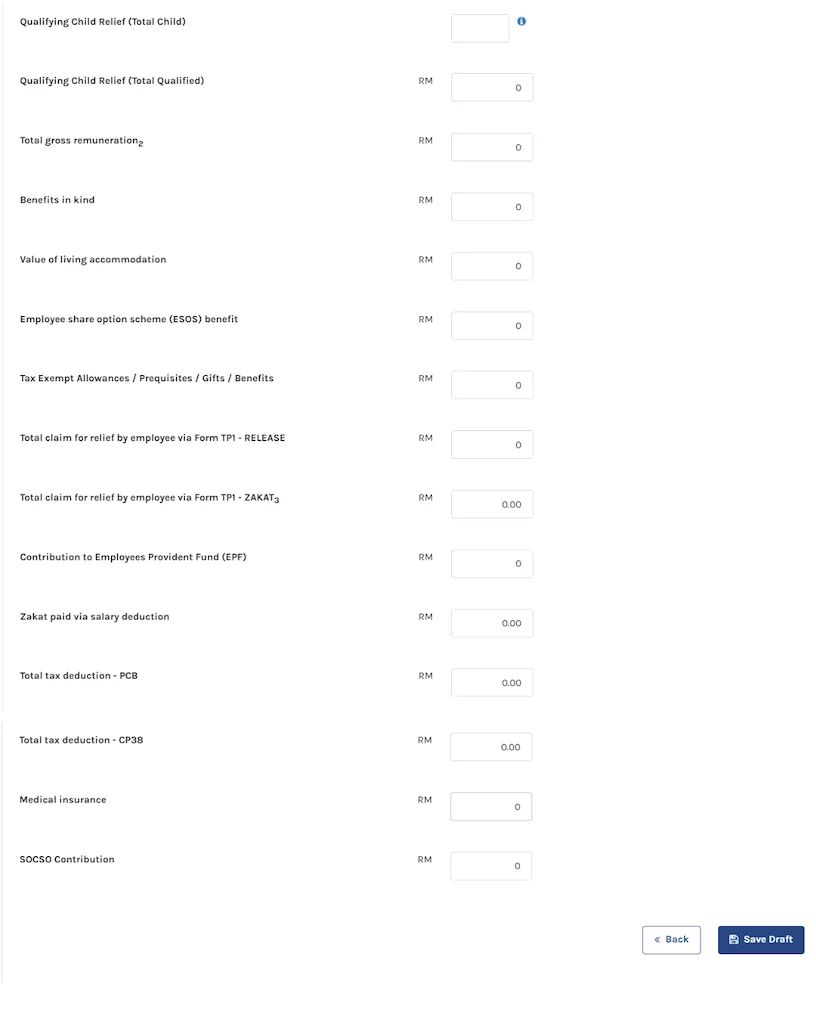Viewport: 816px width, 1014px height.
Task: Click the double-chevron icon on Back button
Action: [x=657, y=940]
